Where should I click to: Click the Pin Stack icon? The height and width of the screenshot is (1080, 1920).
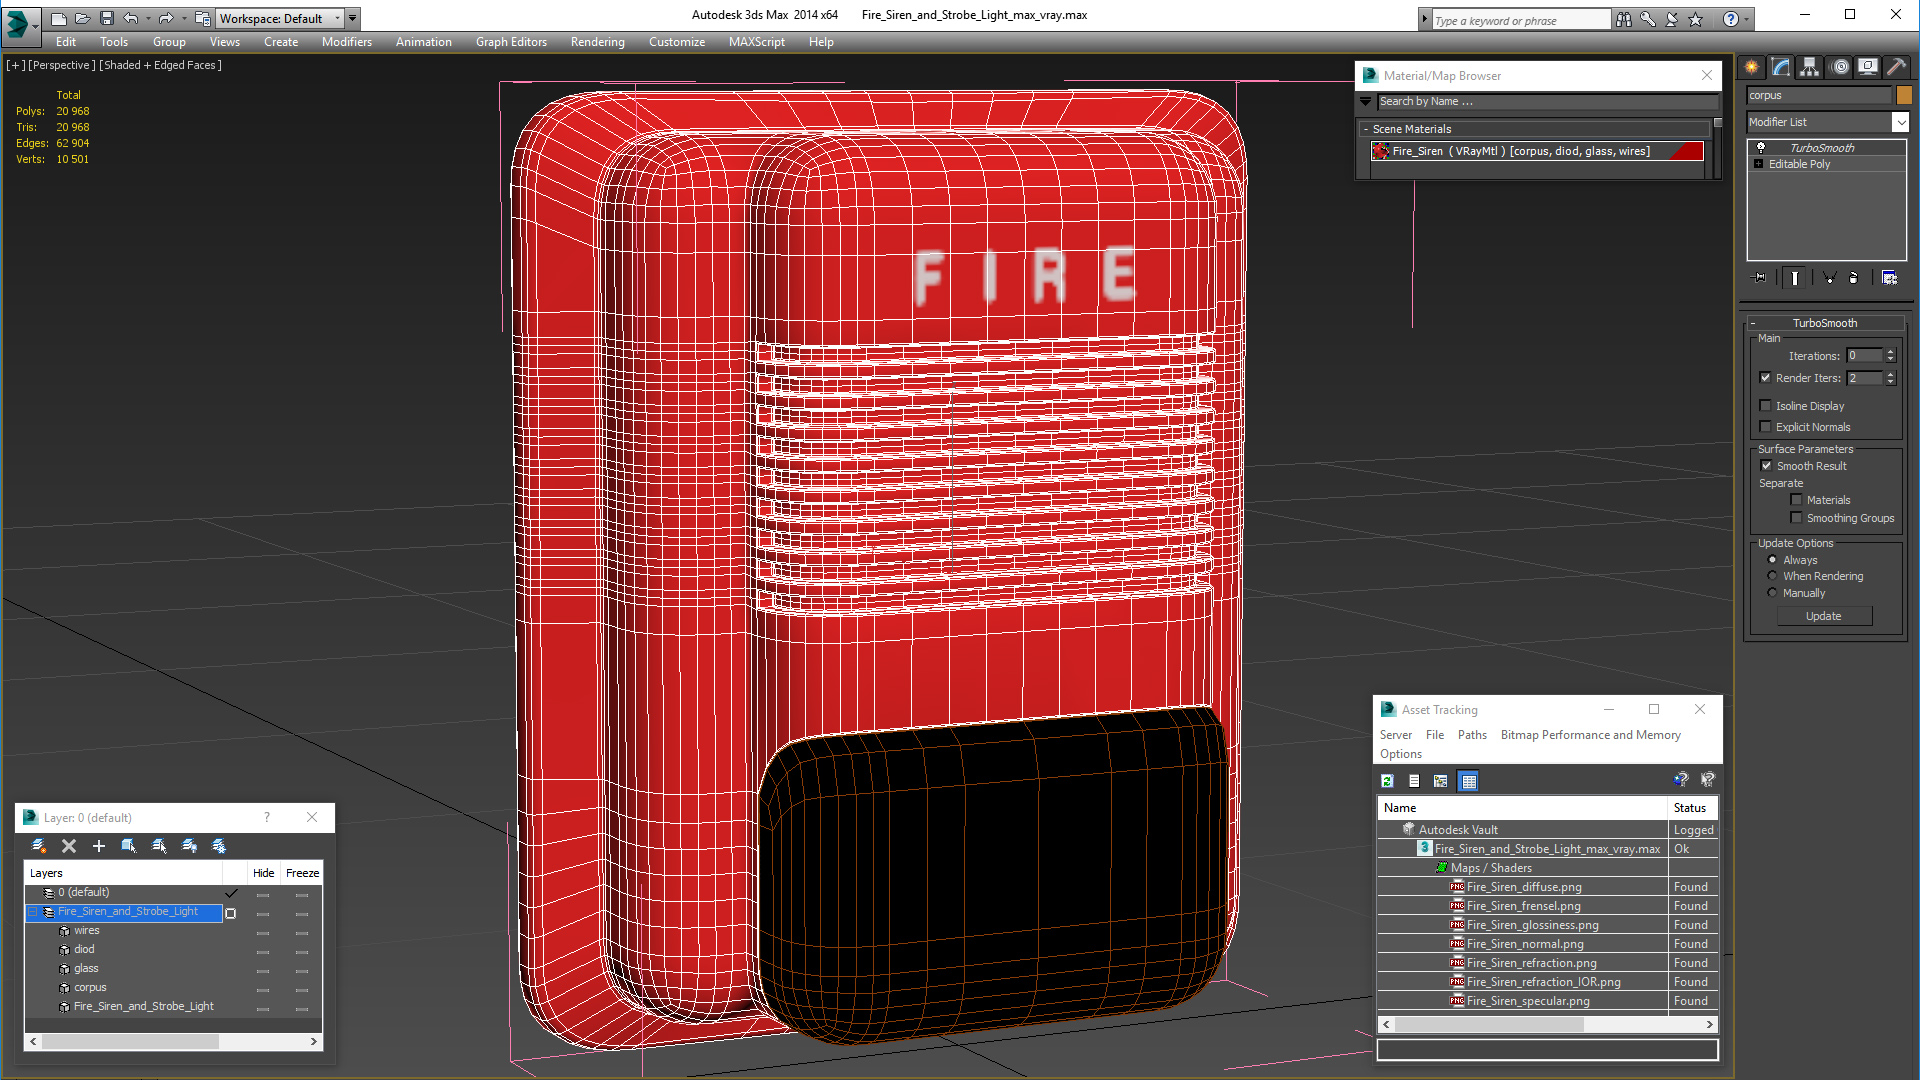(1761, 278)
